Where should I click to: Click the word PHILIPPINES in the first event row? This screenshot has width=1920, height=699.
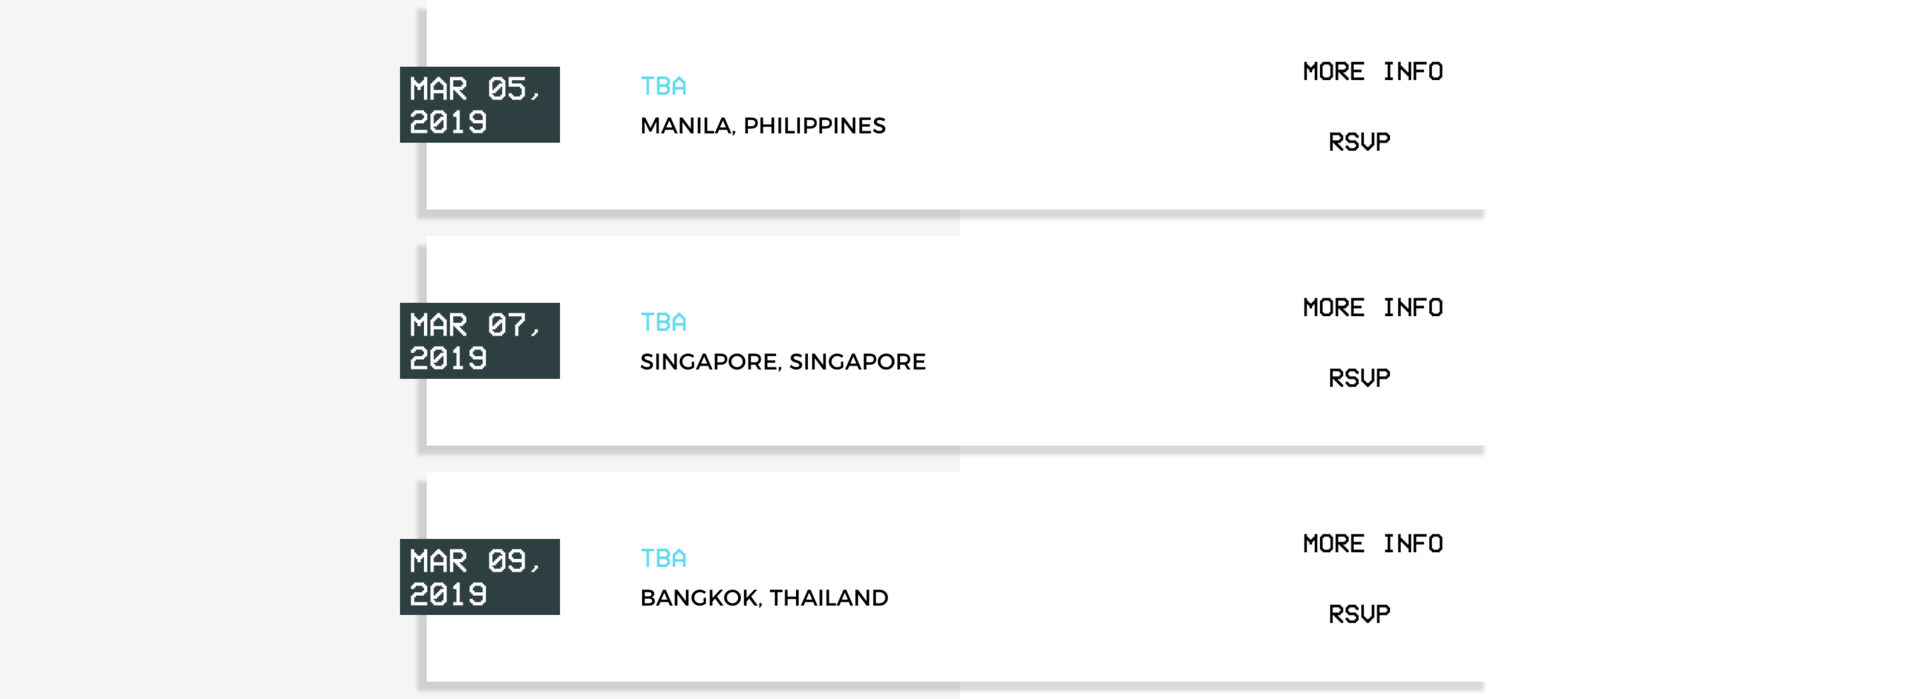[814, 126]
